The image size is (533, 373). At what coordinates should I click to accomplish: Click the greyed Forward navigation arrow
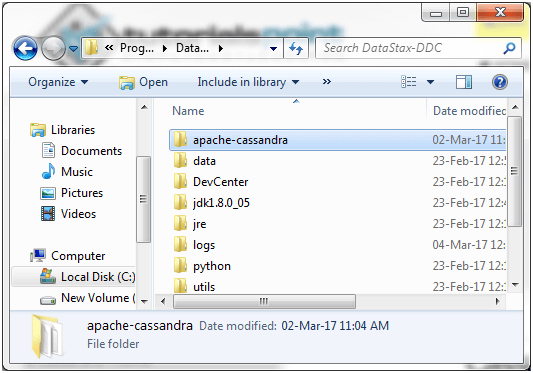53,48
